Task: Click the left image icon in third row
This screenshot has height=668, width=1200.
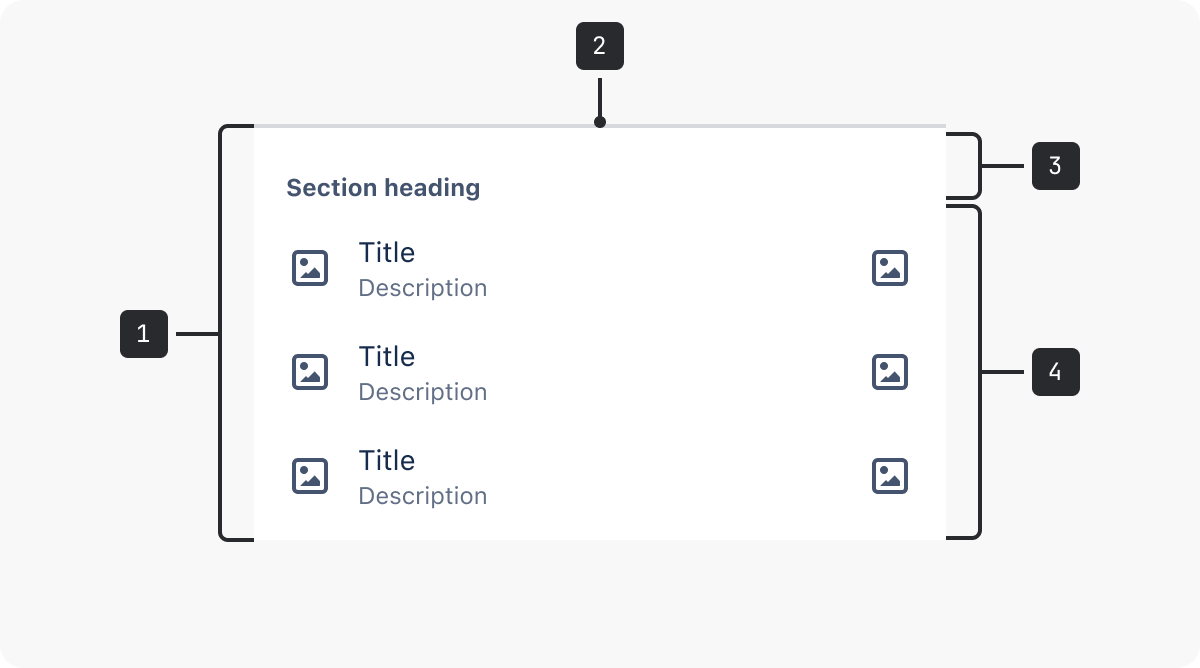Action: [310, 476]
